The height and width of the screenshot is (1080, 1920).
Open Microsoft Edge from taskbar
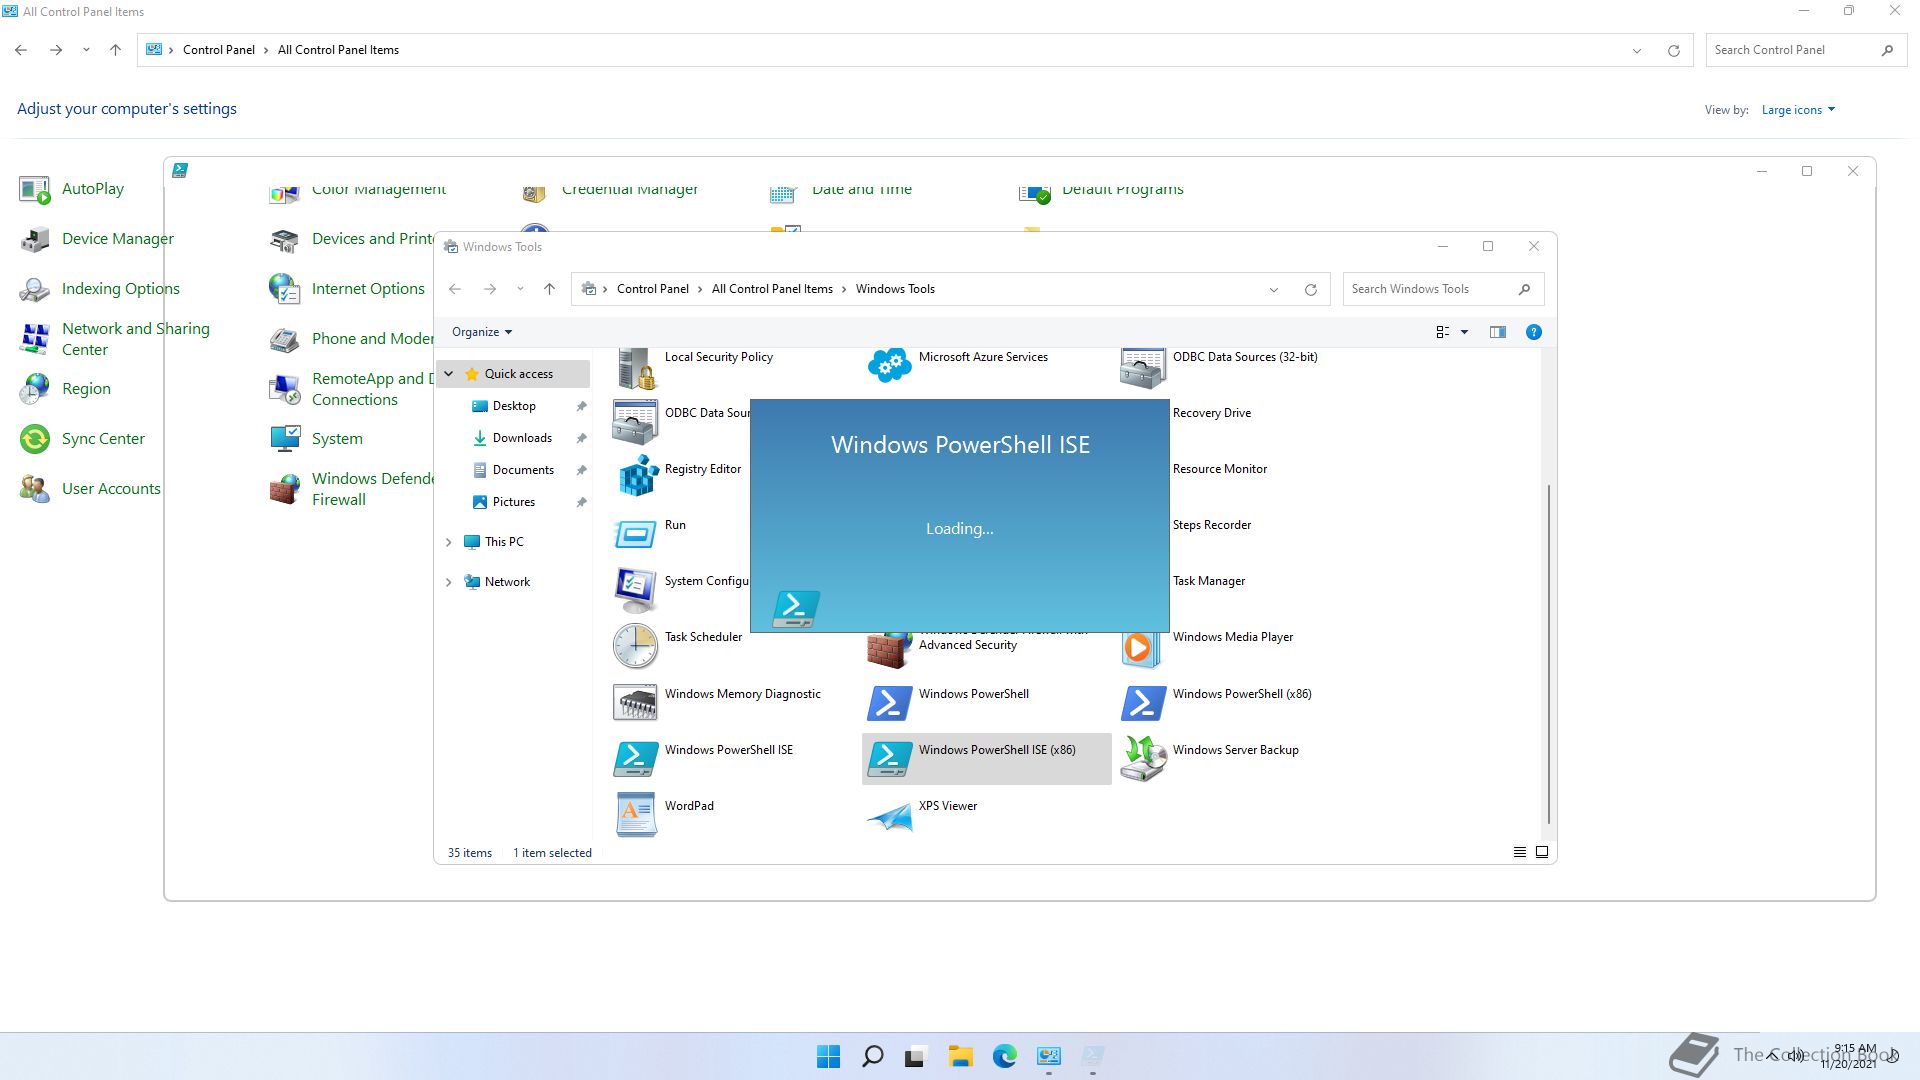tap(1004, 1056)
